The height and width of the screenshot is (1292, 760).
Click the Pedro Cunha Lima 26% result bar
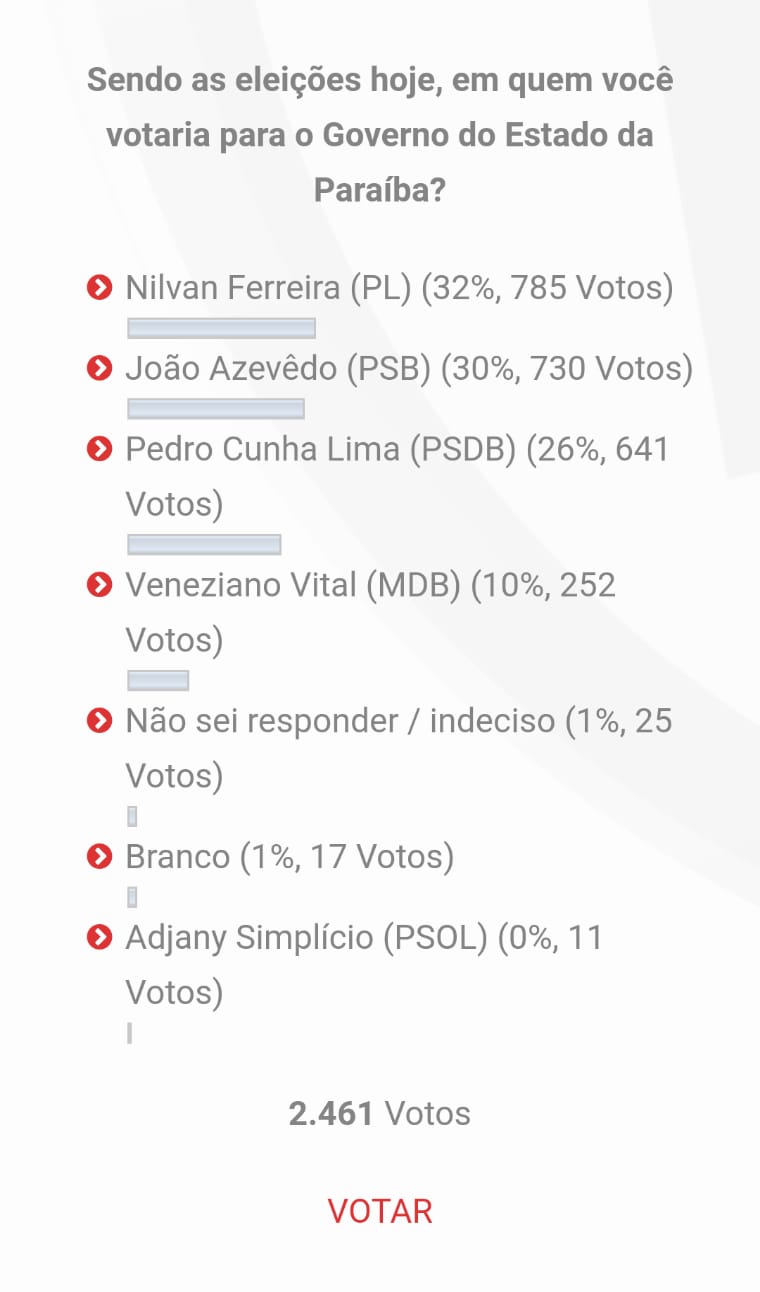point(204,544)
